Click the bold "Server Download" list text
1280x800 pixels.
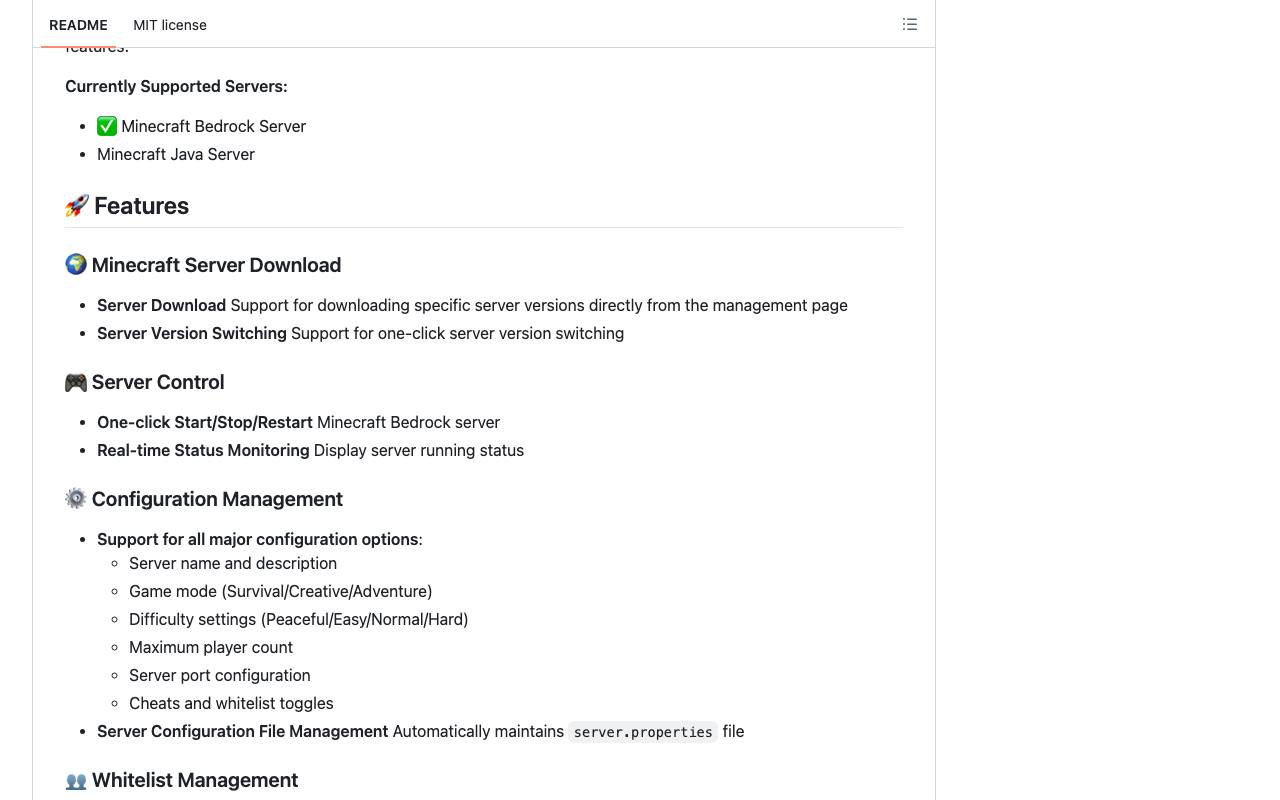coord(161,305)
